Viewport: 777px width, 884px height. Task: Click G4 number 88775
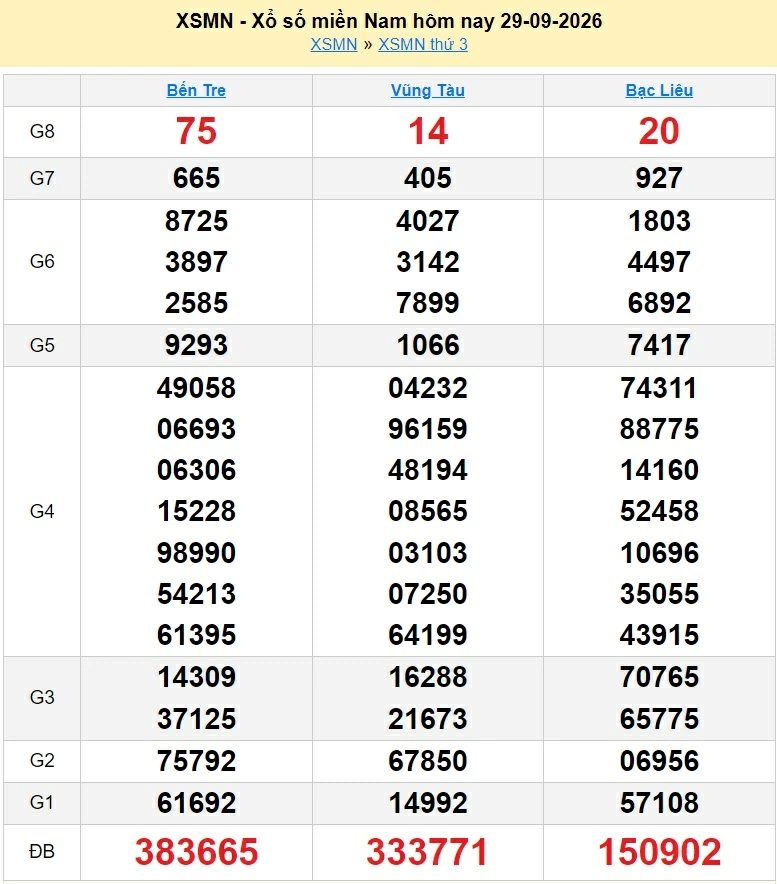pyautogui.click(x=659, y=430)
